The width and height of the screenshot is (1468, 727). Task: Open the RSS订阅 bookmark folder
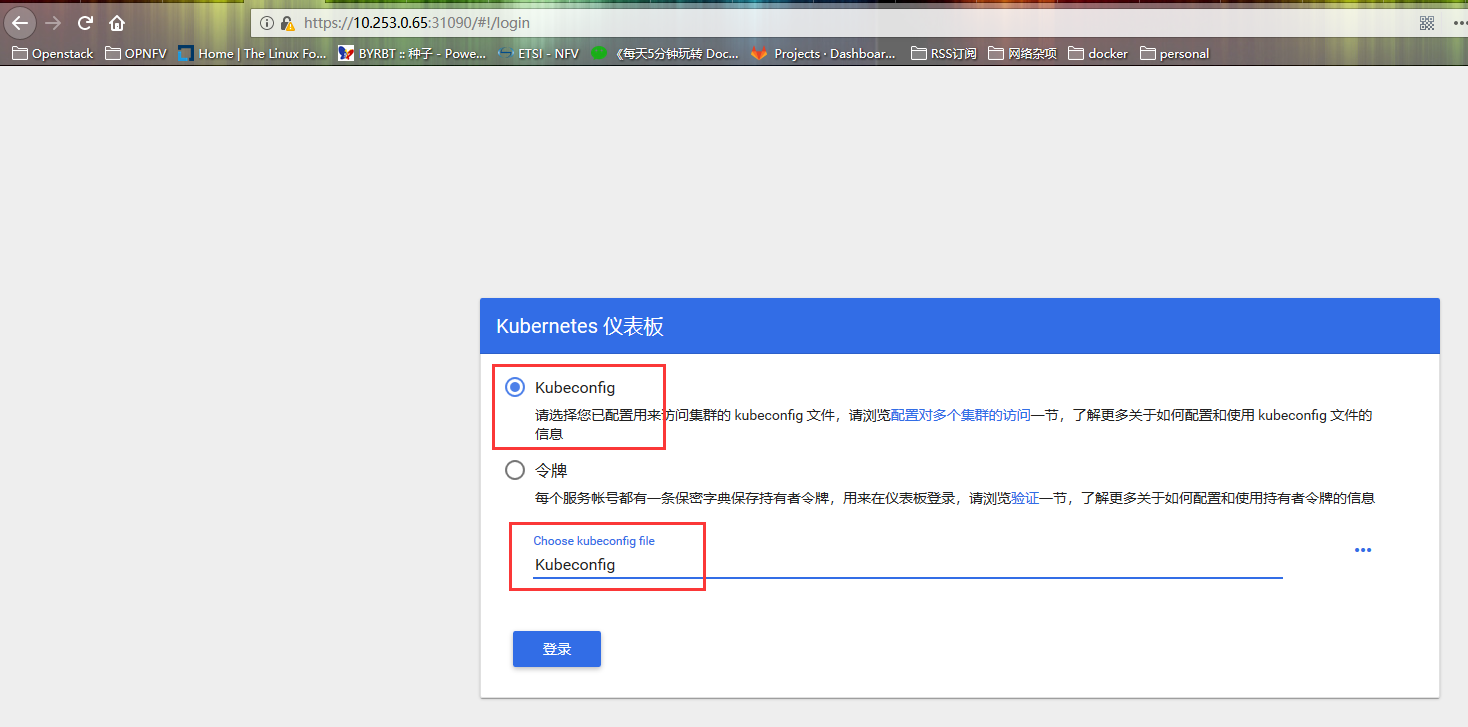943,54
